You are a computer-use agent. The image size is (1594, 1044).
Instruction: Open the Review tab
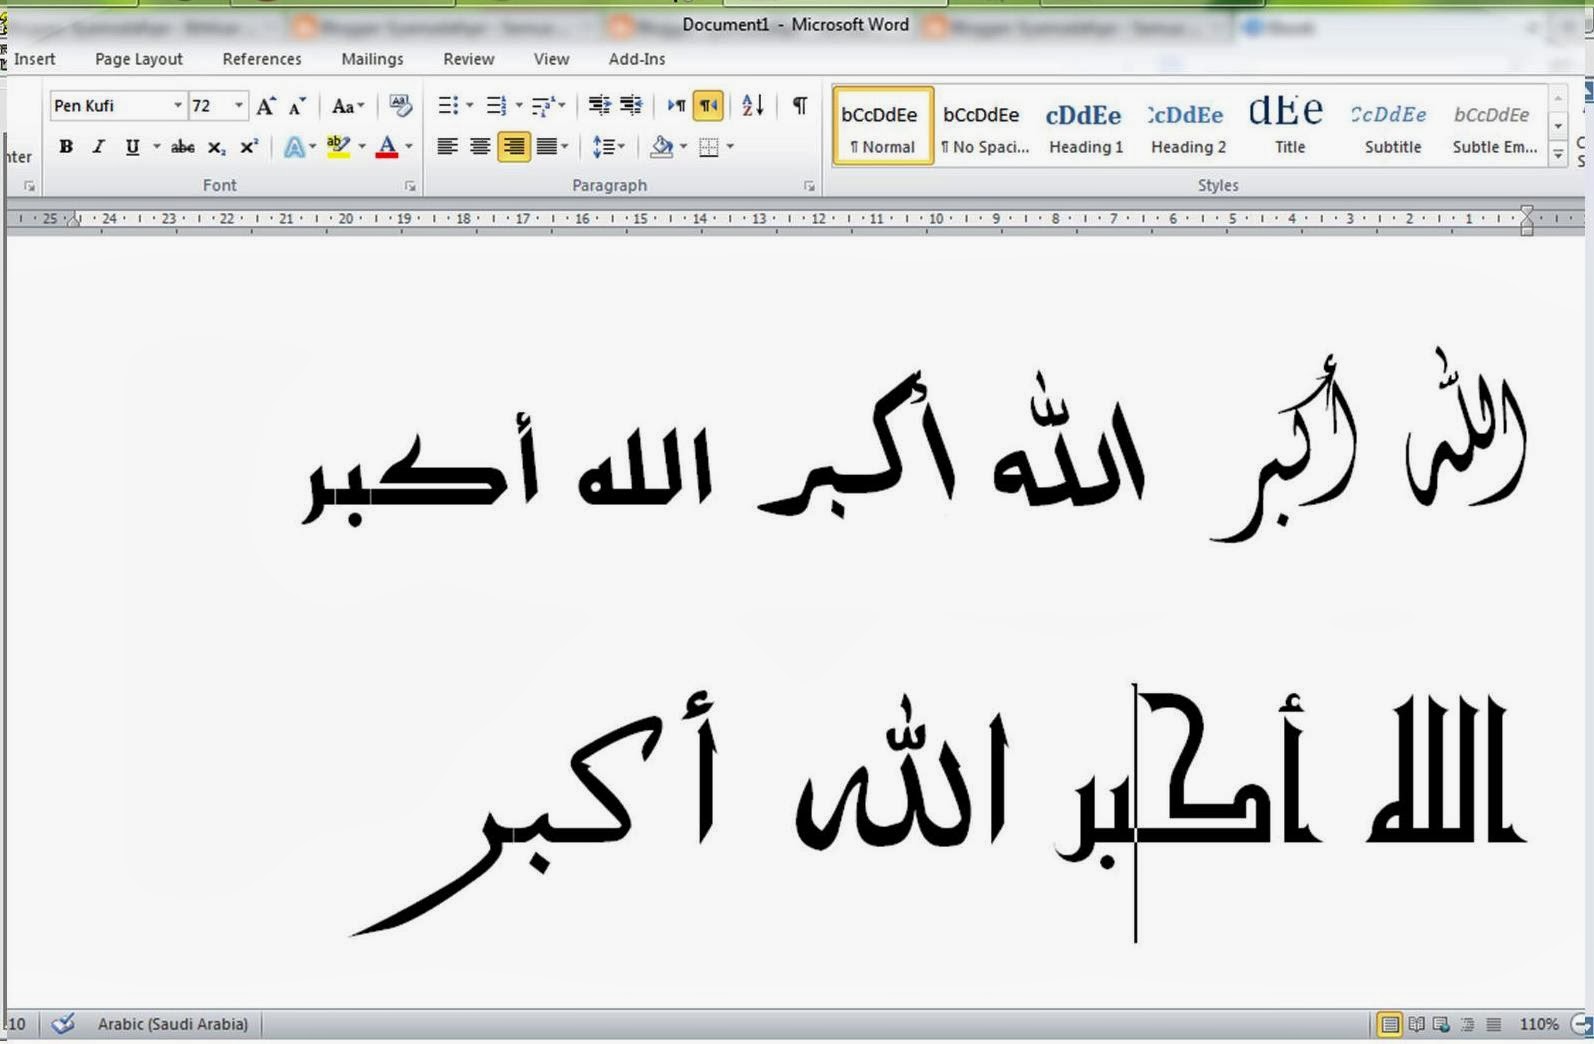[469, 59]
